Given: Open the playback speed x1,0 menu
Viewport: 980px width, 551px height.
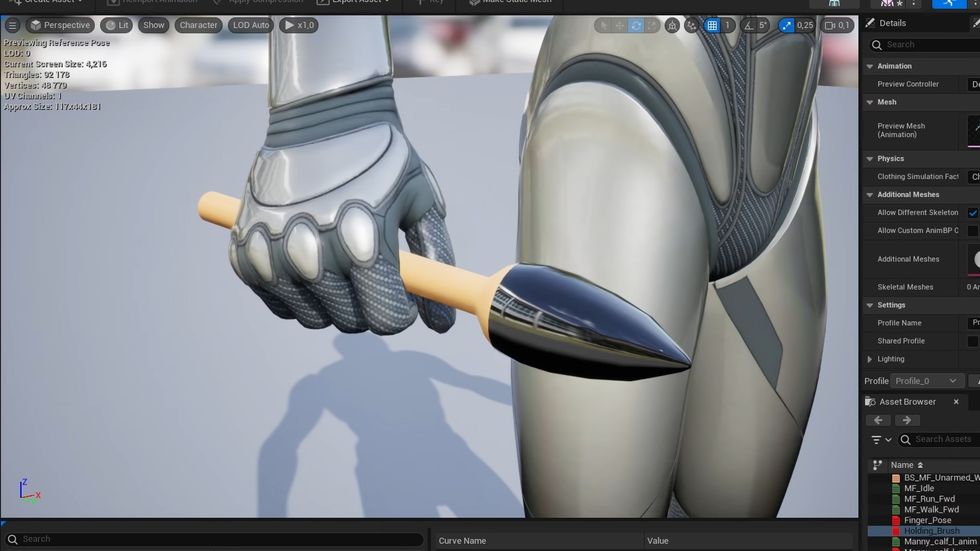Looking at the screenshot, I should pyautogui.click(x=299, y=25).
